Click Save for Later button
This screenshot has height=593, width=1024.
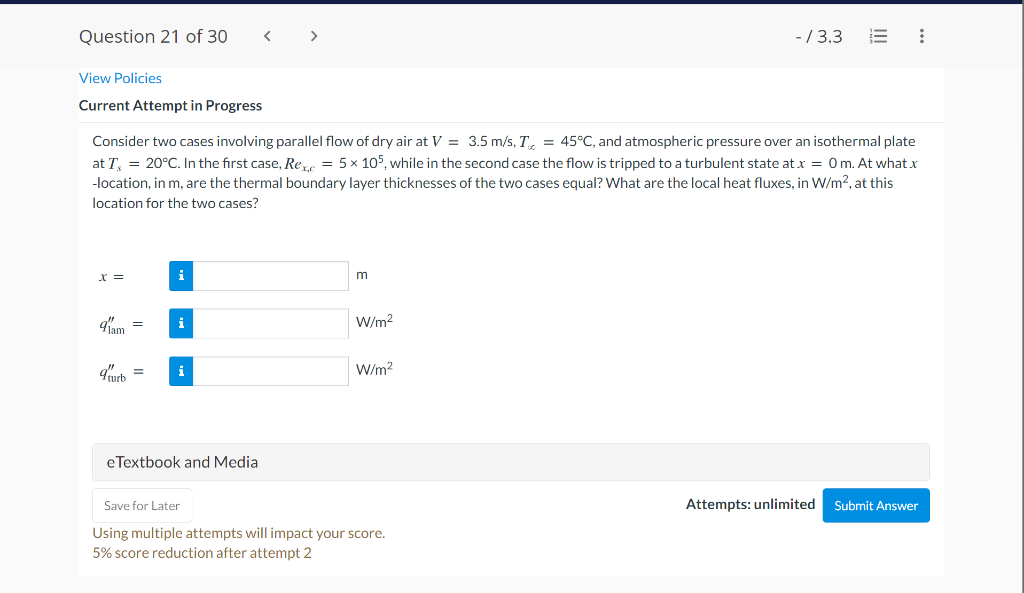[x=142, y=505]
